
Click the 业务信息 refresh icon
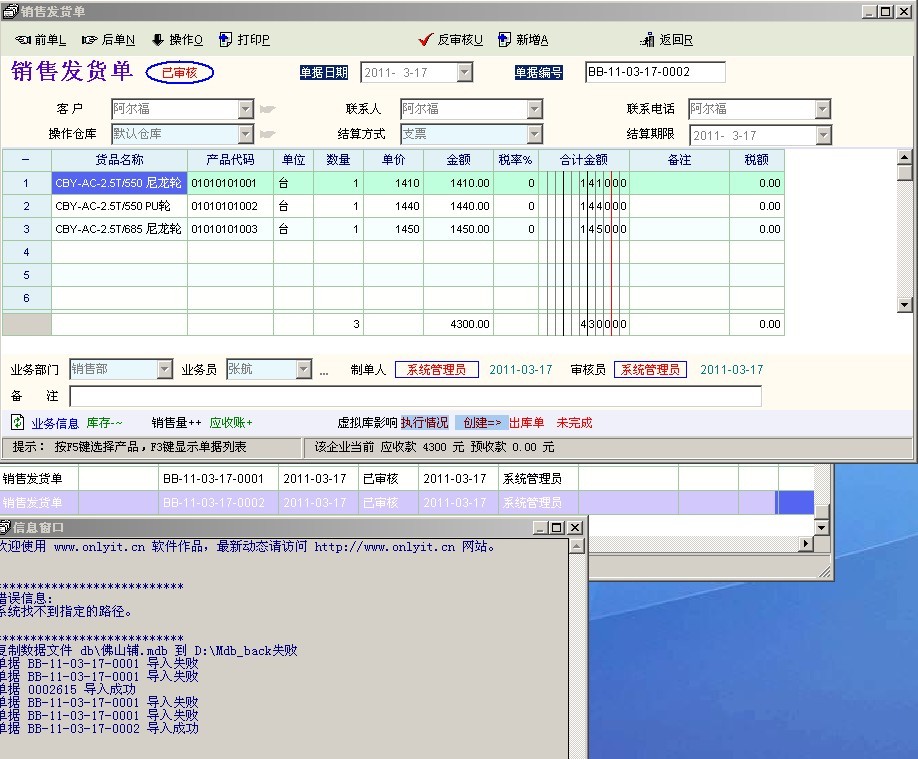18,422
